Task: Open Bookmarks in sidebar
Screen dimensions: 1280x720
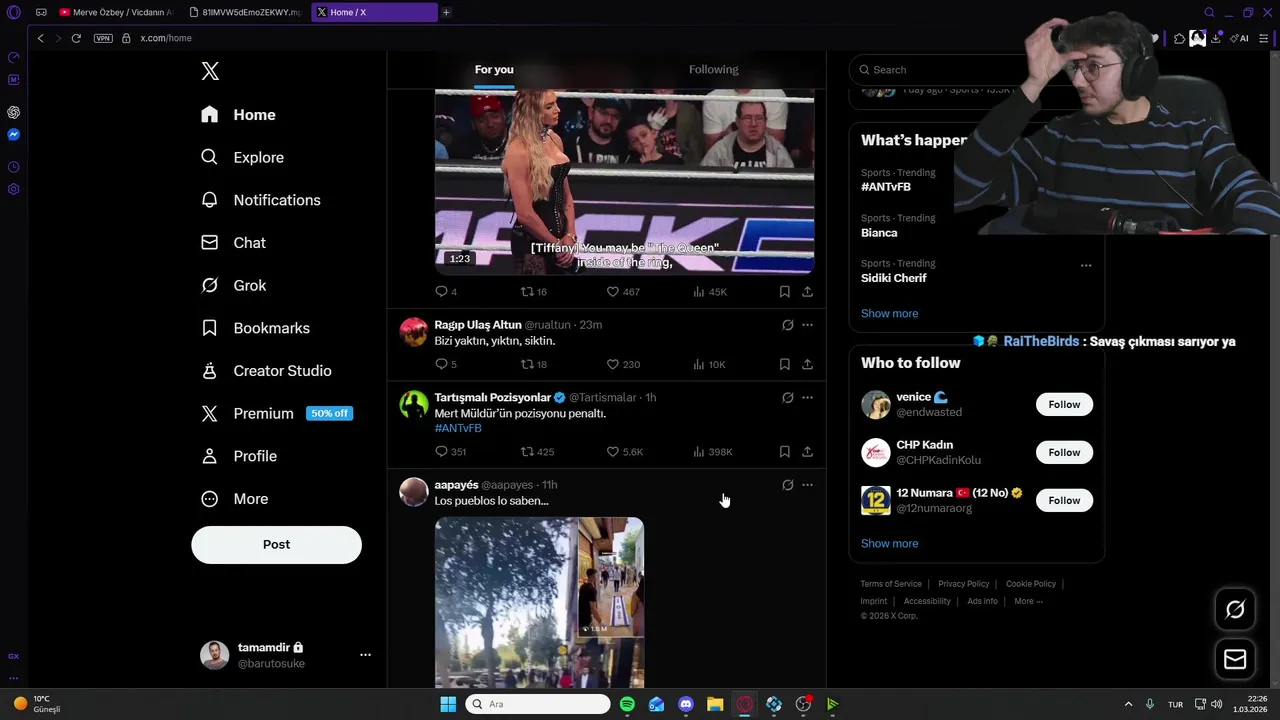Action: (255, 328)
